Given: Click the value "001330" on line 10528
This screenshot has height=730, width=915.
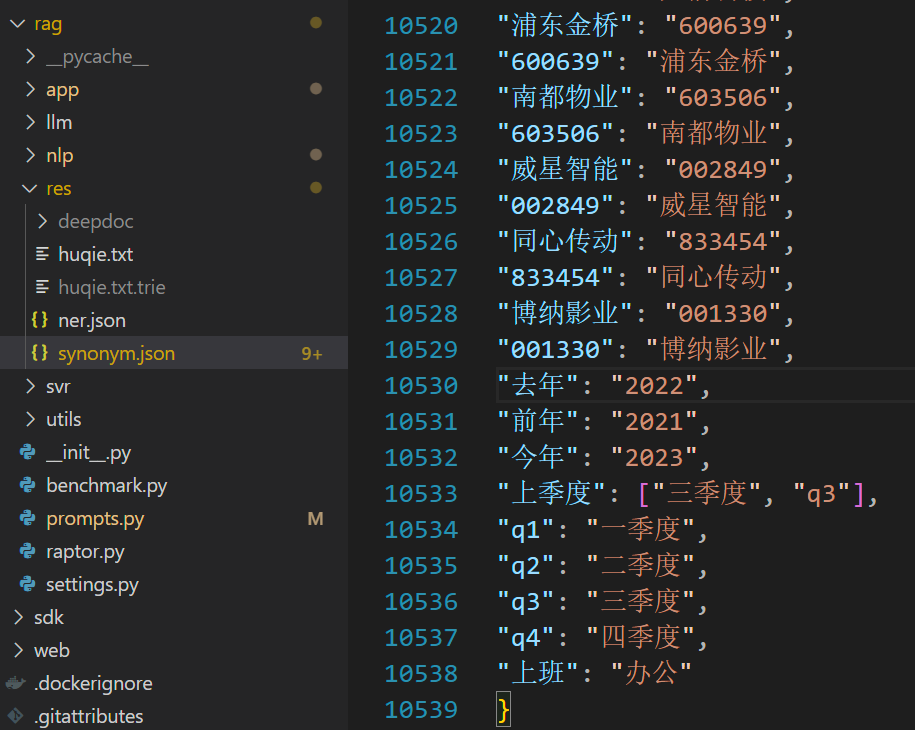Looking at the screenshot, I should tap(722, 314).
